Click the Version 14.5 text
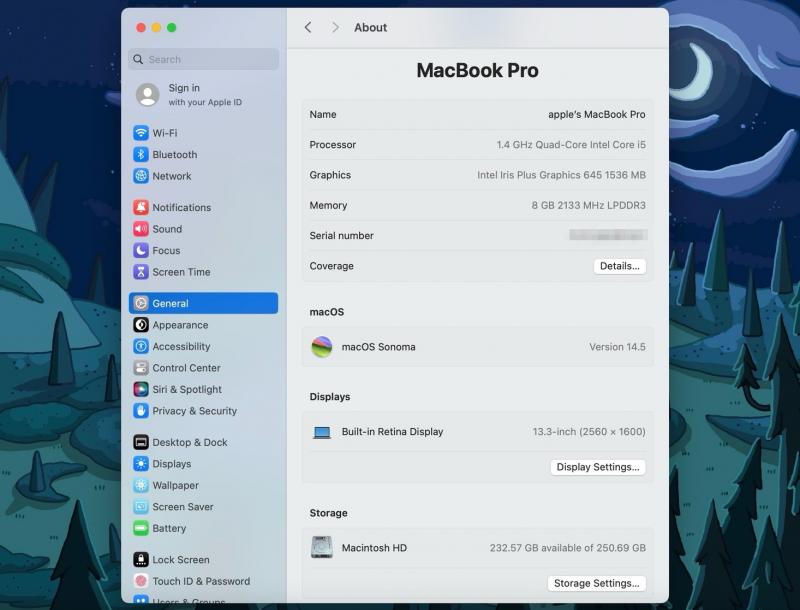 [617, 347]
